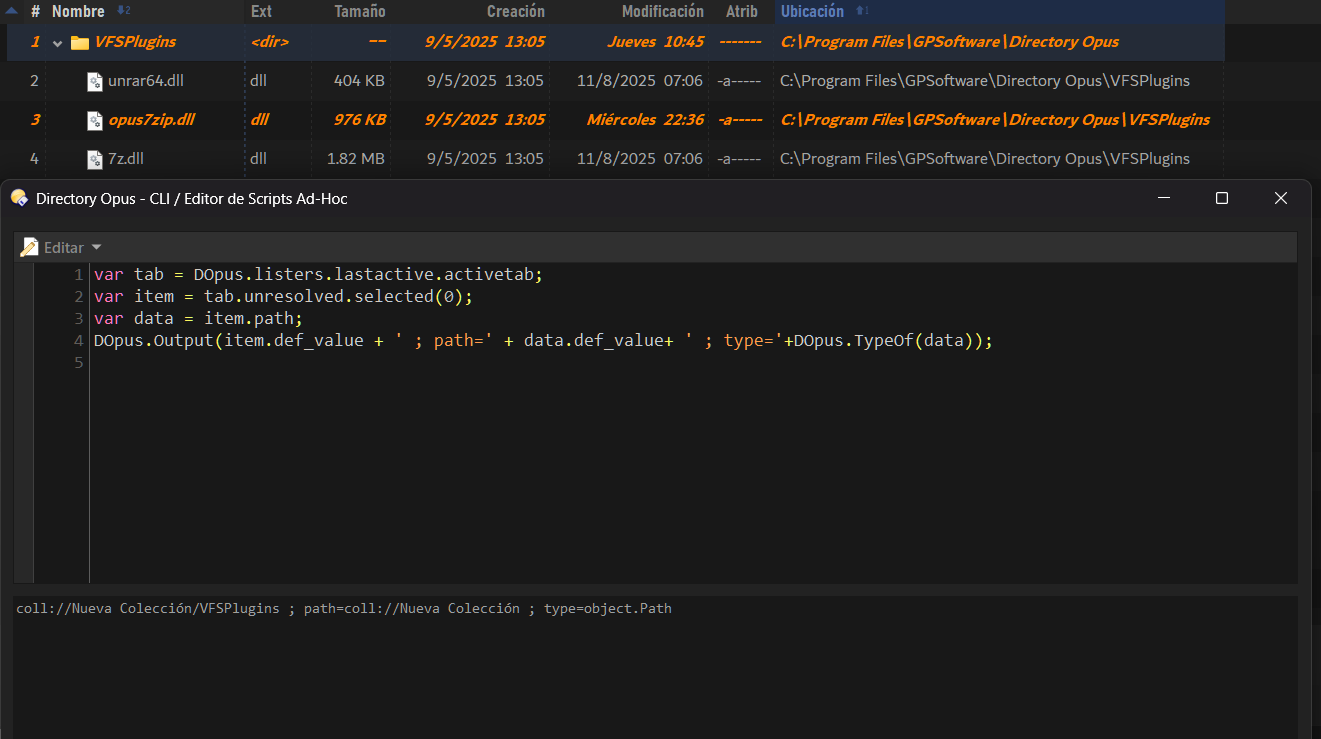This screenshot has width=1321, height=739.
Task: Click the opus7zip.dll file icon
Action: point(95,120)
